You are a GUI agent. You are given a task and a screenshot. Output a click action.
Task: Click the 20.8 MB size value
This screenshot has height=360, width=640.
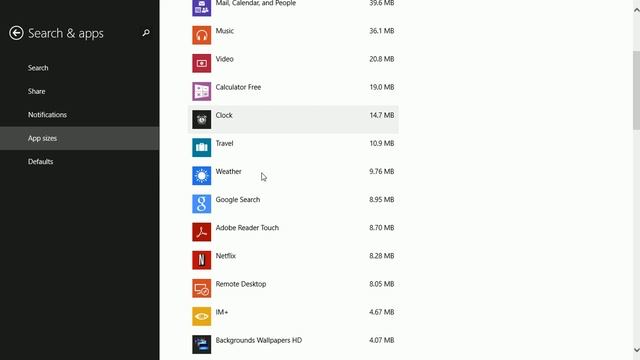(382, 59)
